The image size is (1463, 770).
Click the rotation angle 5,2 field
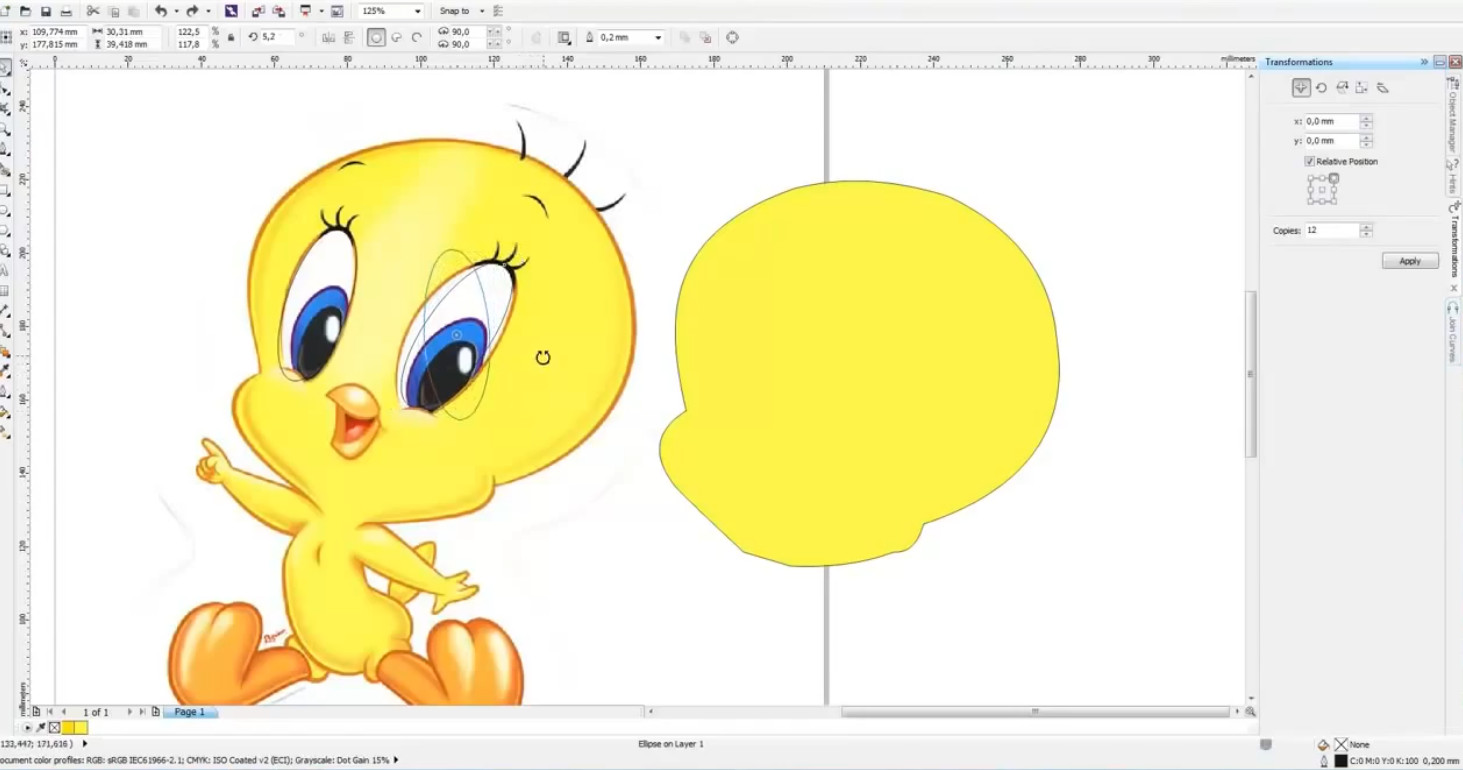coord(278,37)
